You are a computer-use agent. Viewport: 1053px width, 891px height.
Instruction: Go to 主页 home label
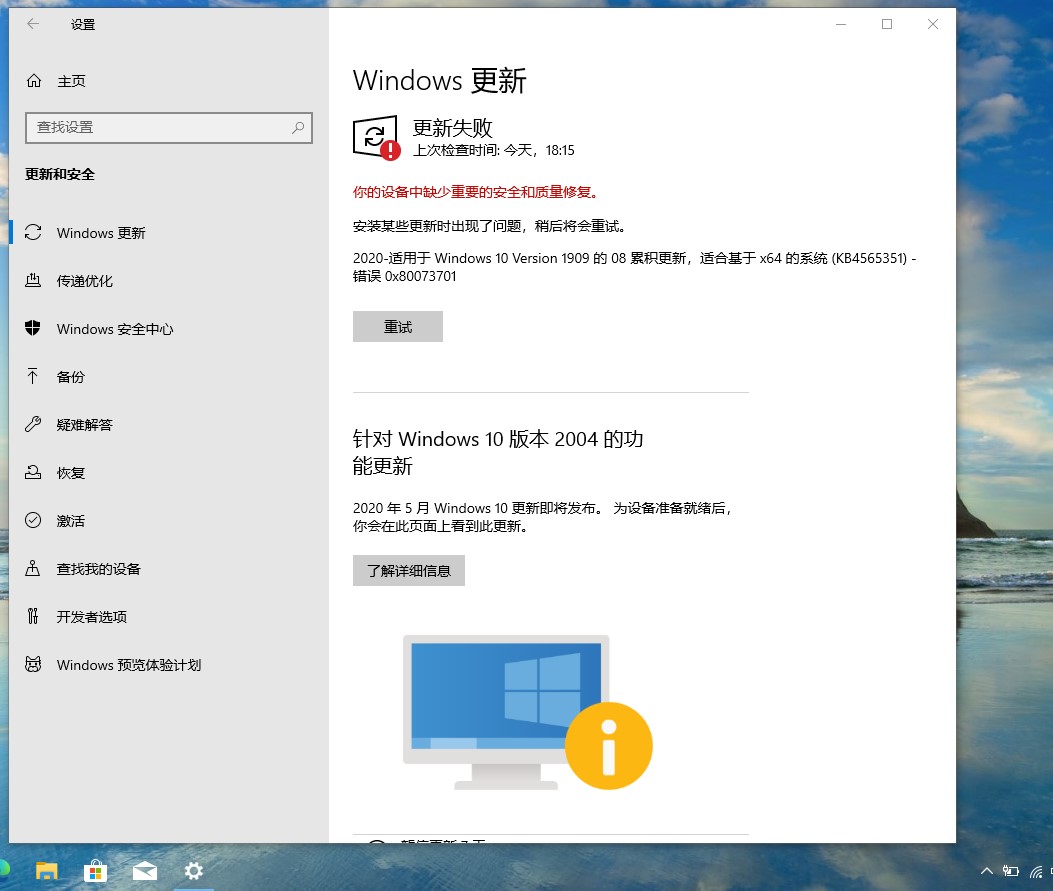tap(71, 81)
